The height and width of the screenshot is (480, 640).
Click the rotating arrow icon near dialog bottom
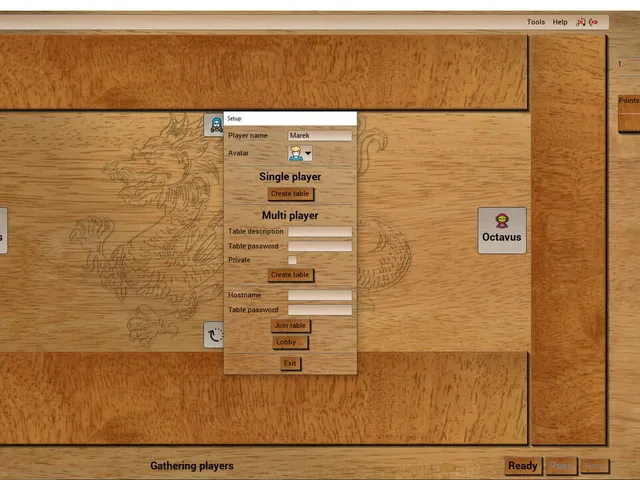pyautogui.click(x=214, y=335)
